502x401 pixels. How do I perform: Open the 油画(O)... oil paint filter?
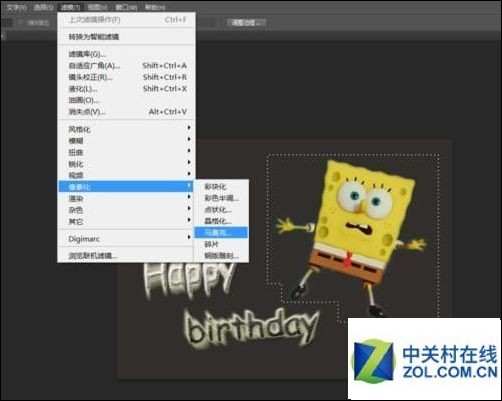point(126,100)
